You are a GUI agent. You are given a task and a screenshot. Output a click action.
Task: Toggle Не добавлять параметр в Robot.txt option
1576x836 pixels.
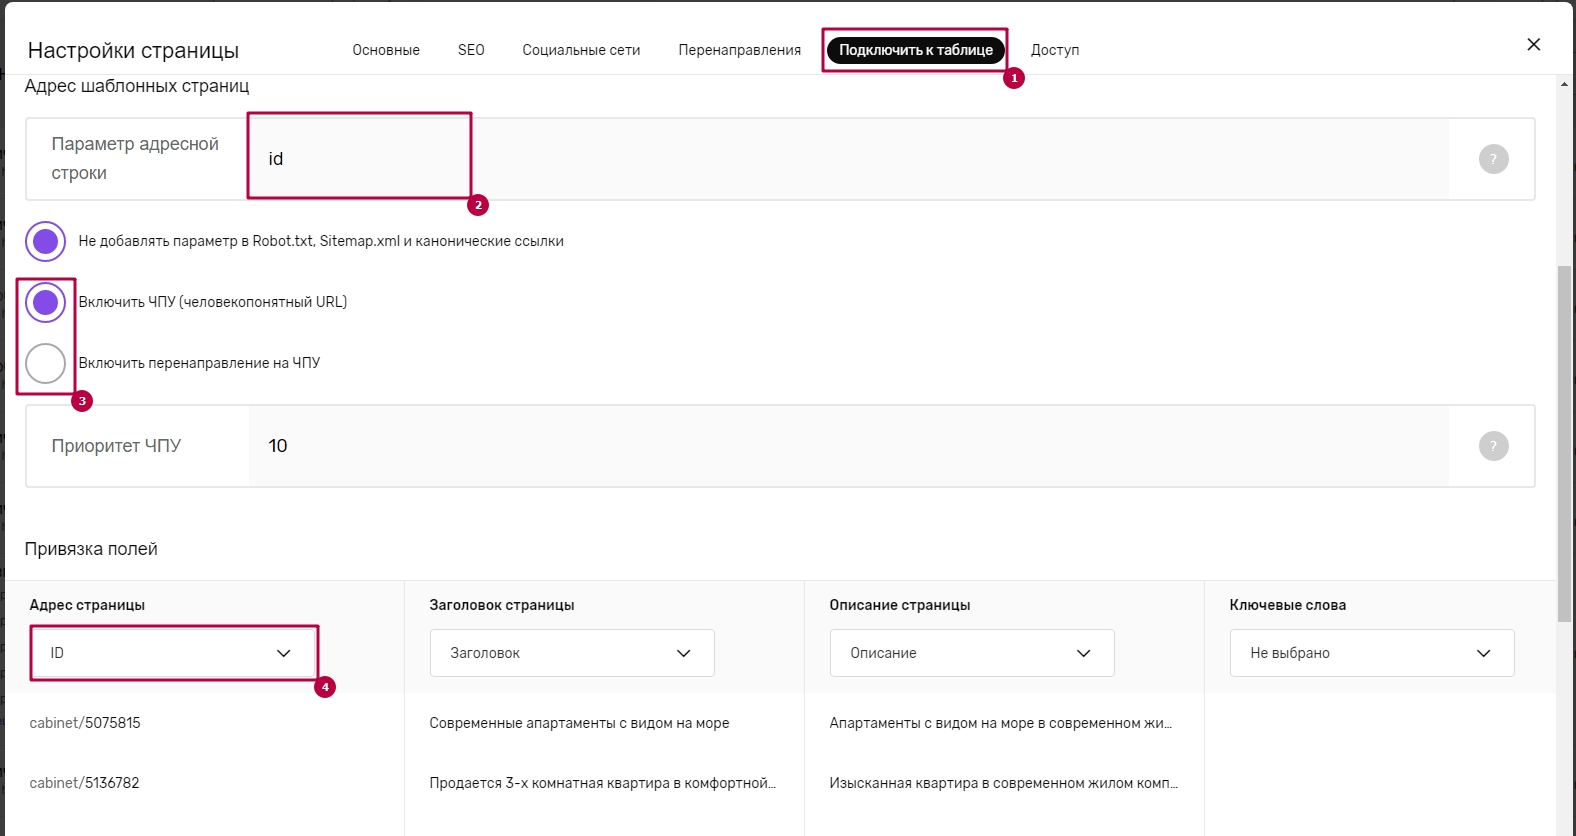pyautogui.click(x=45, y=241)
